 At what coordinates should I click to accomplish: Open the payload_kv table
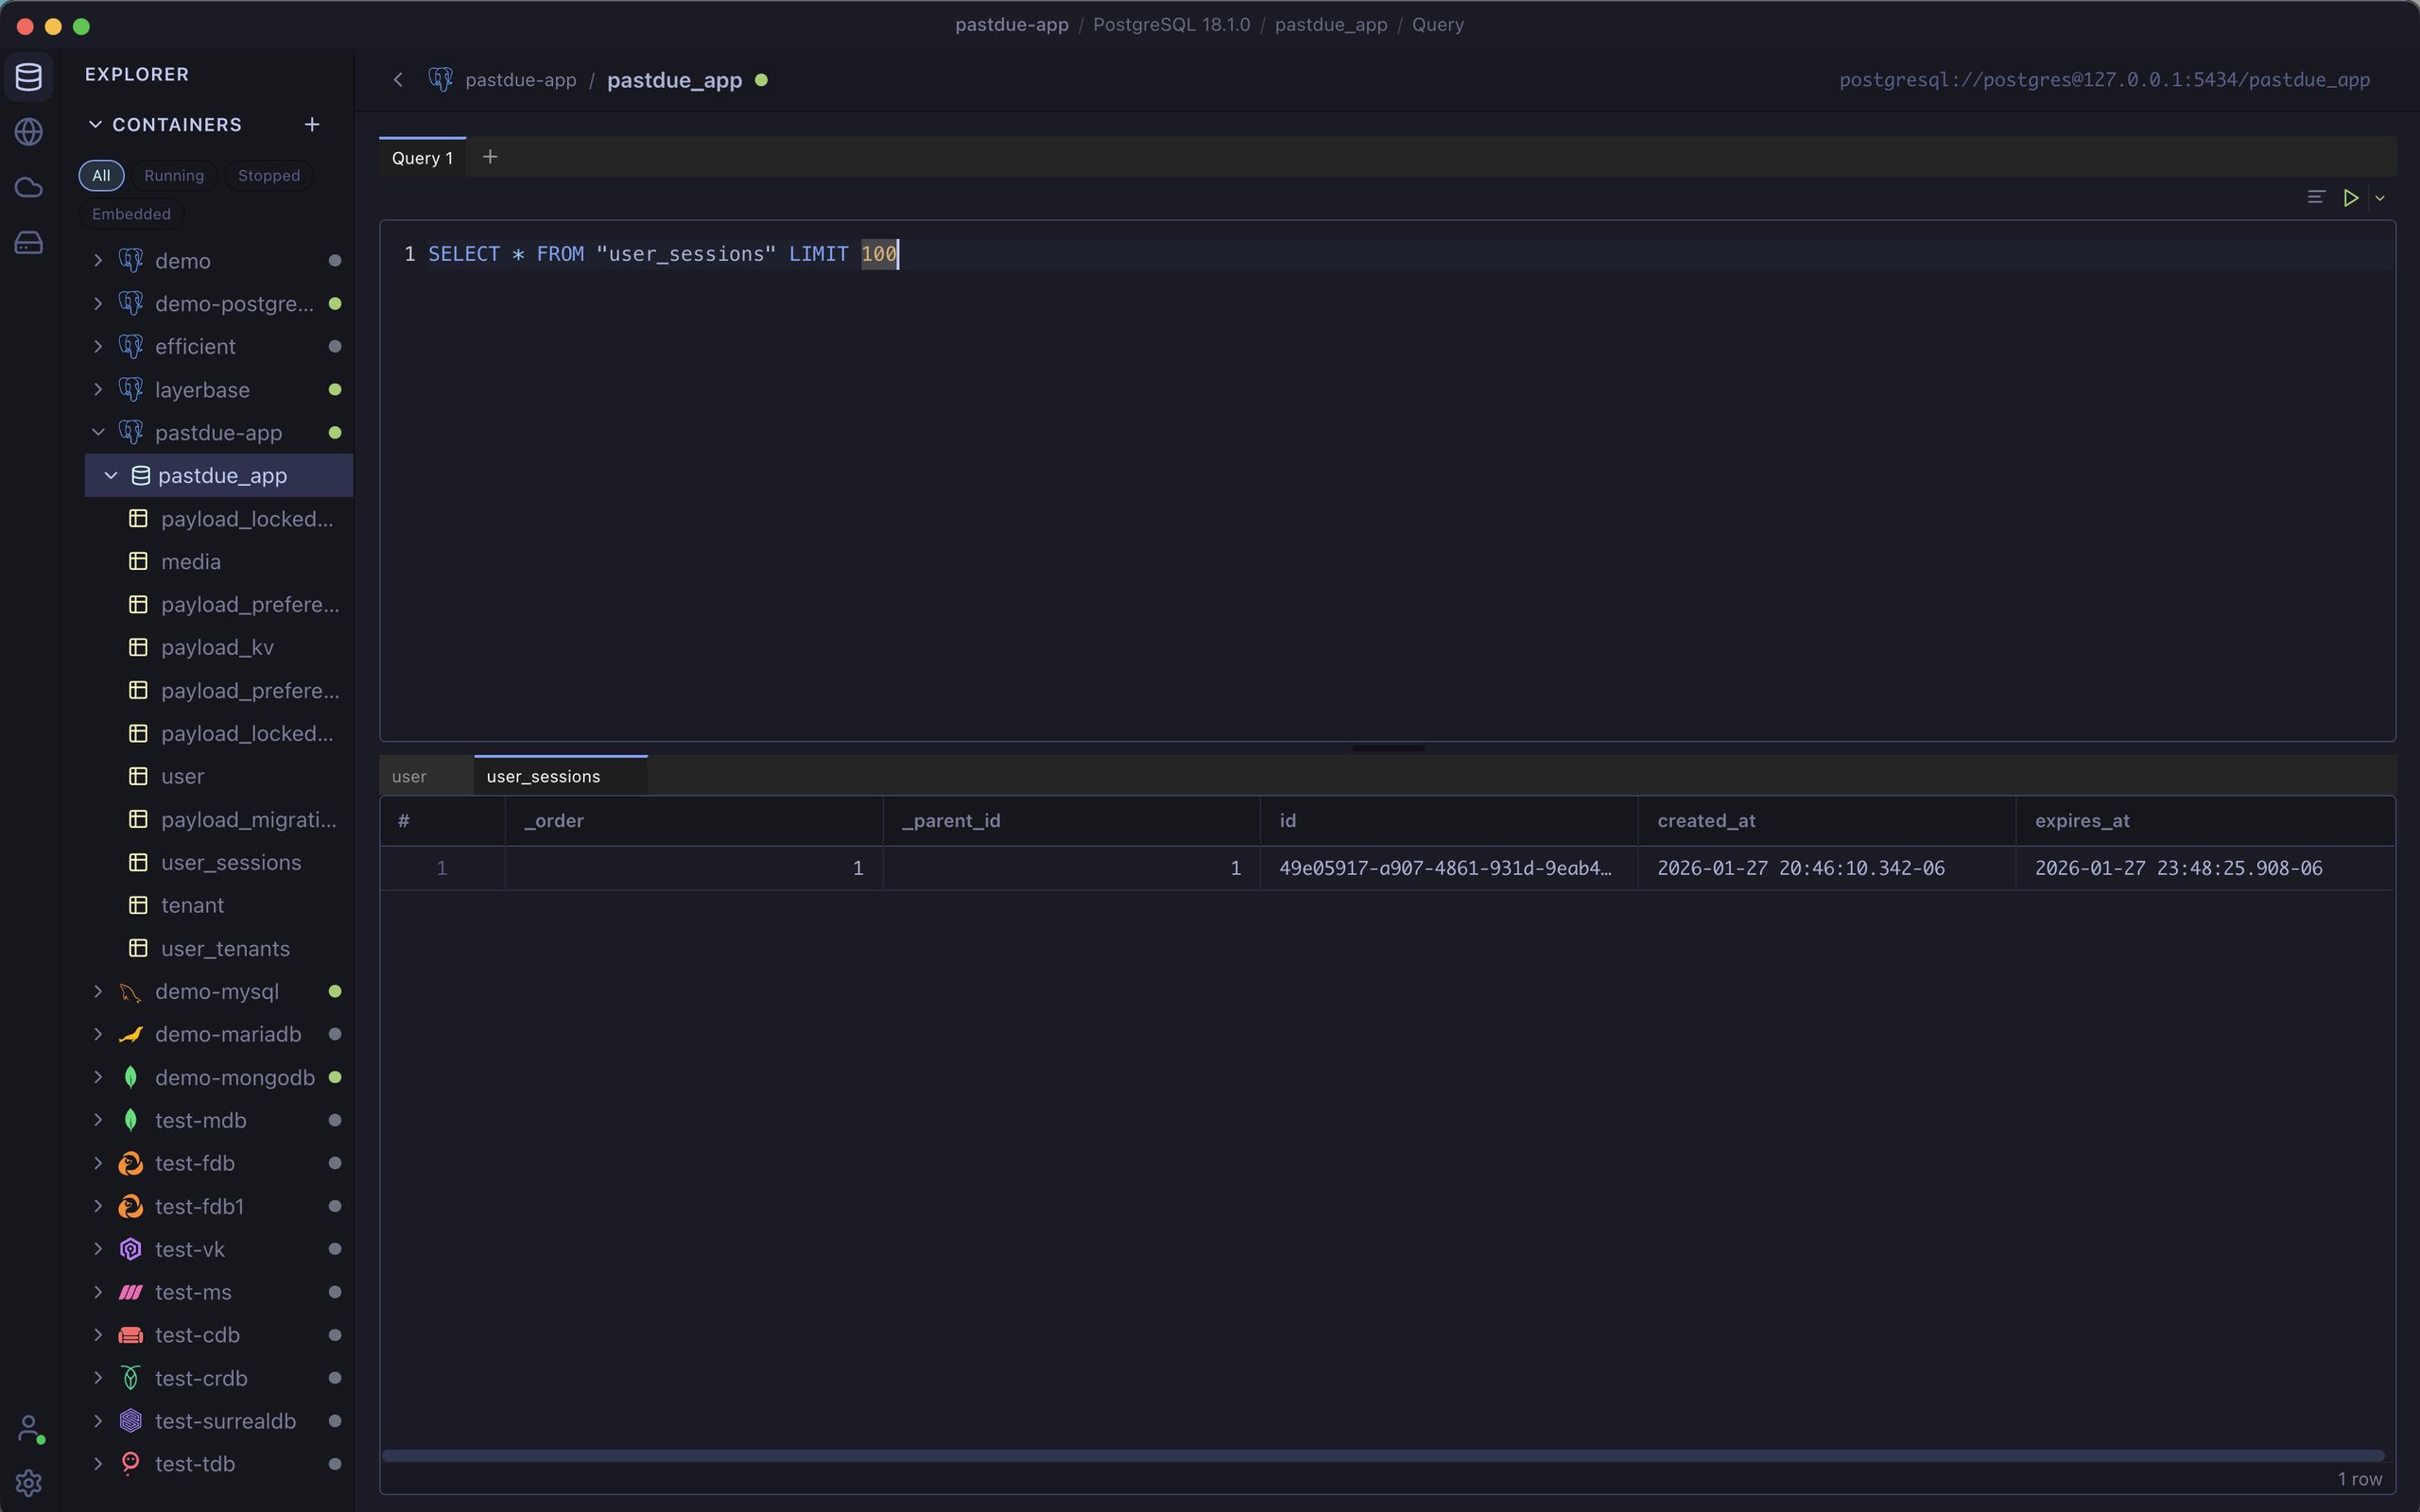[219, 648]
